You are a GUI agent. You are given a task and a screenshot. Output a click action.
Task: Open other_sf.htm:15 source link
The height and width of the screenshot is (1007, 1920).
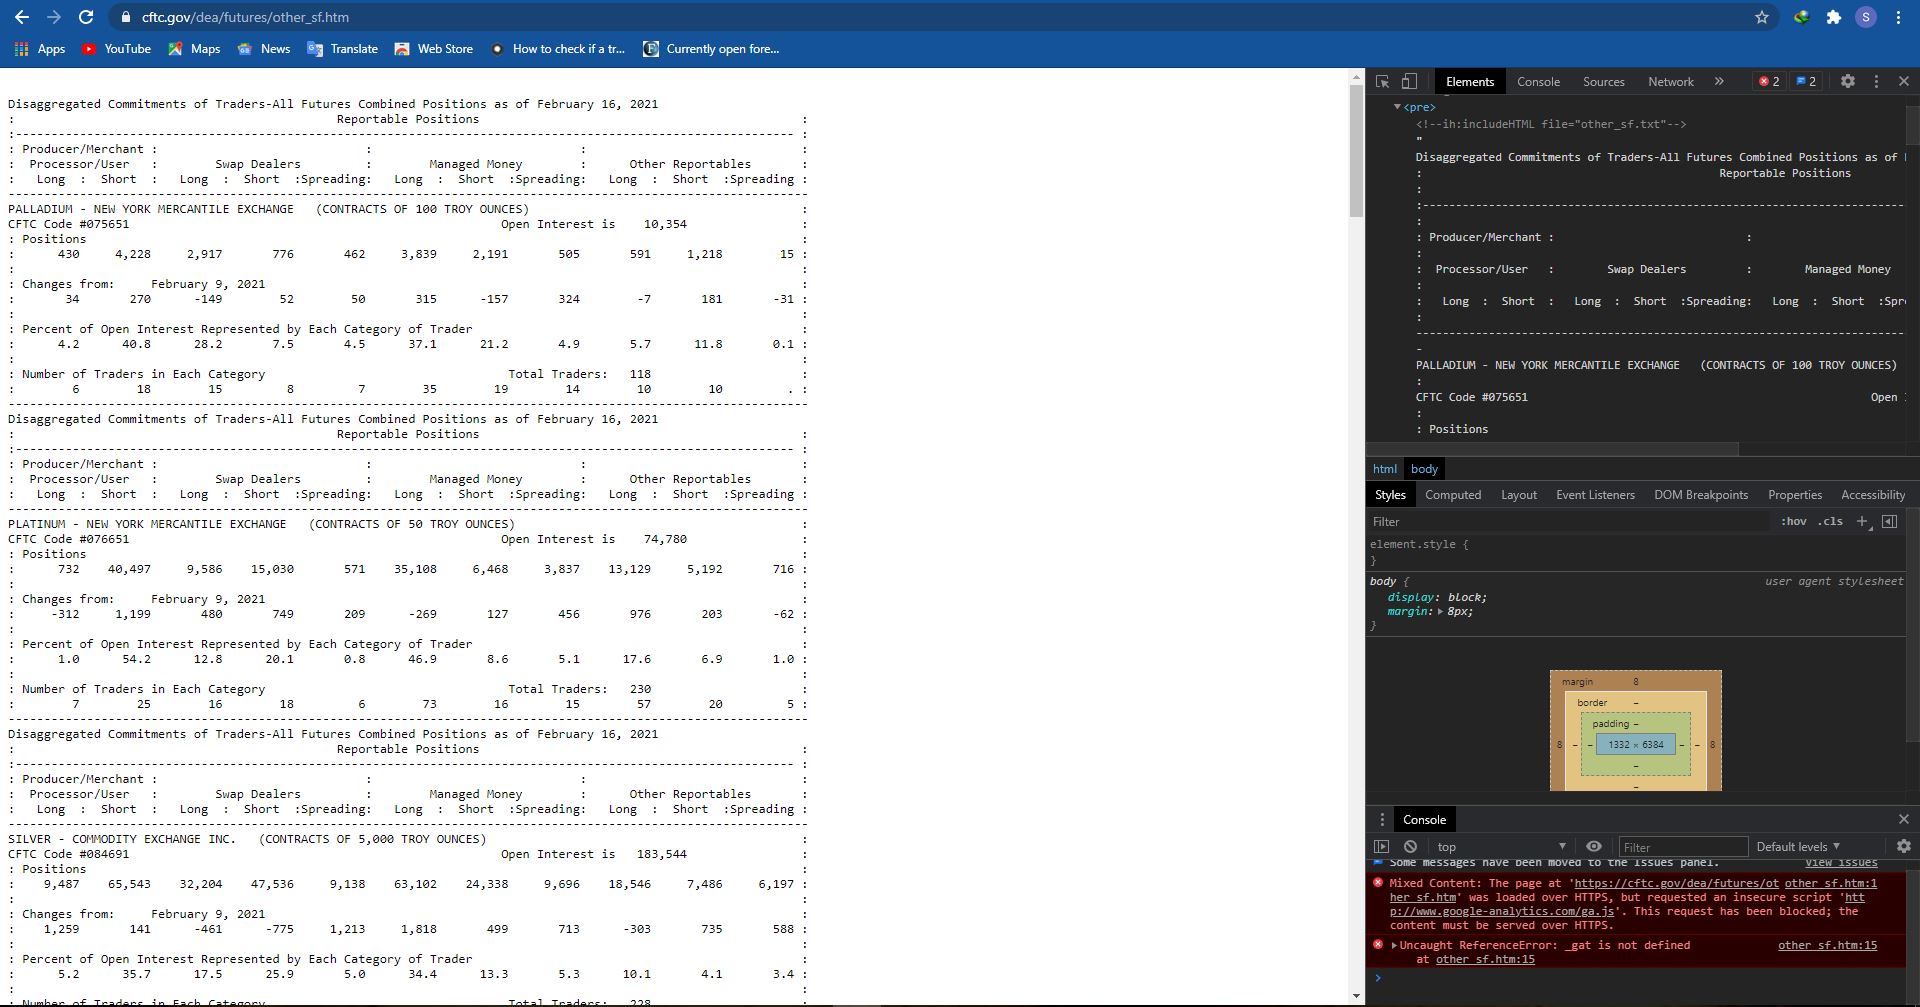(x=1827, y=945)
